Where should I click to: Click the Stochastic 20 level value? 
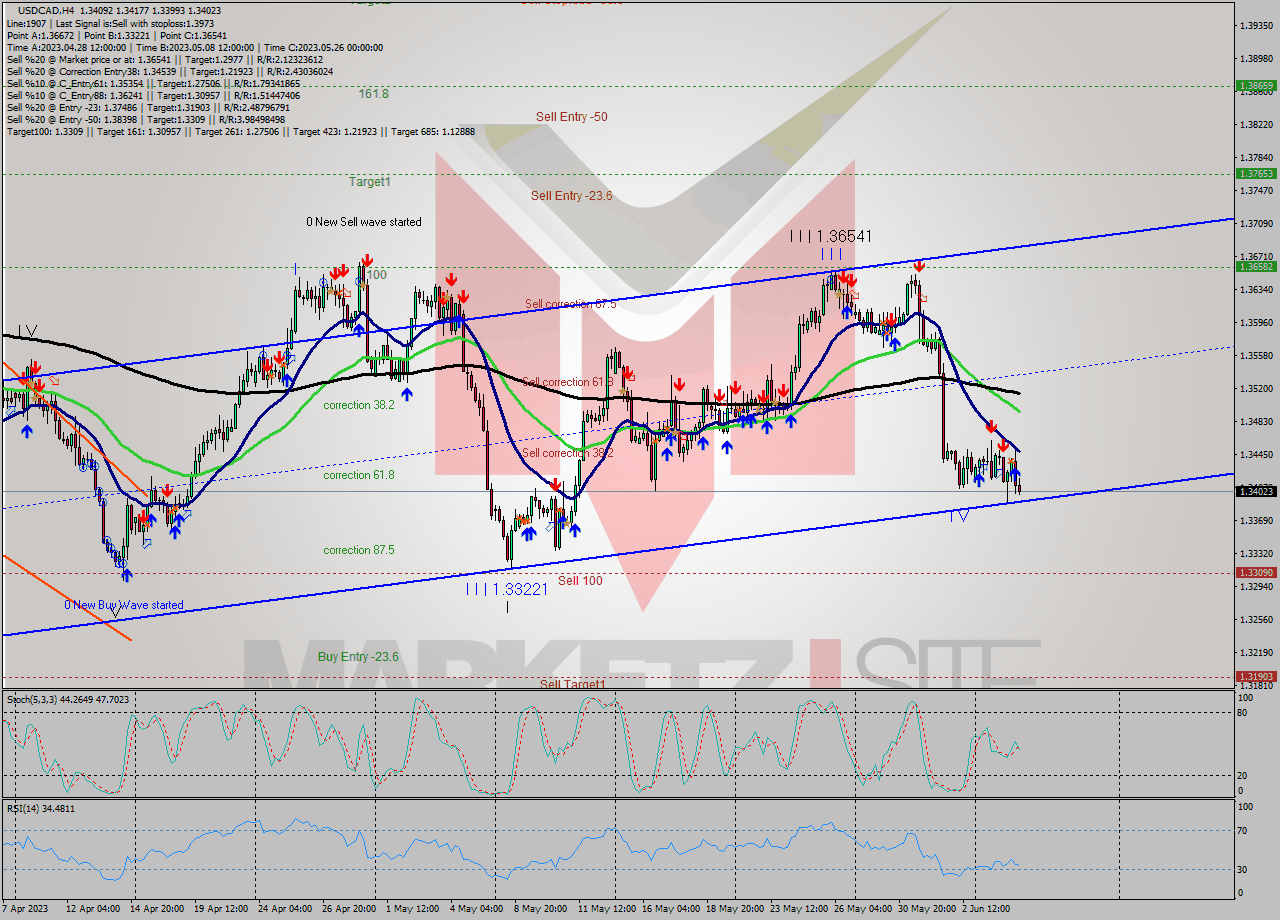coord(1241,776)
